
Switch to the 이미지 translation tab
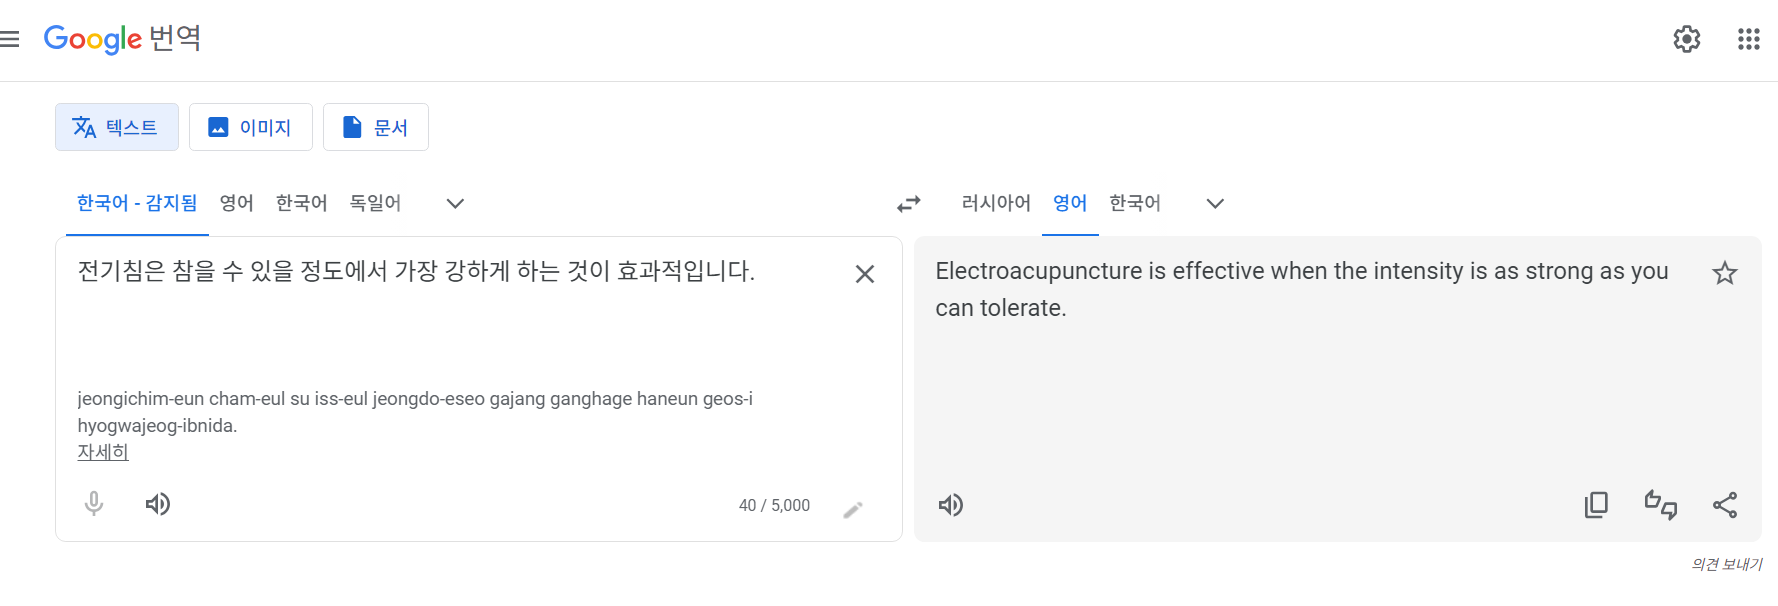[x=251, y=127]
